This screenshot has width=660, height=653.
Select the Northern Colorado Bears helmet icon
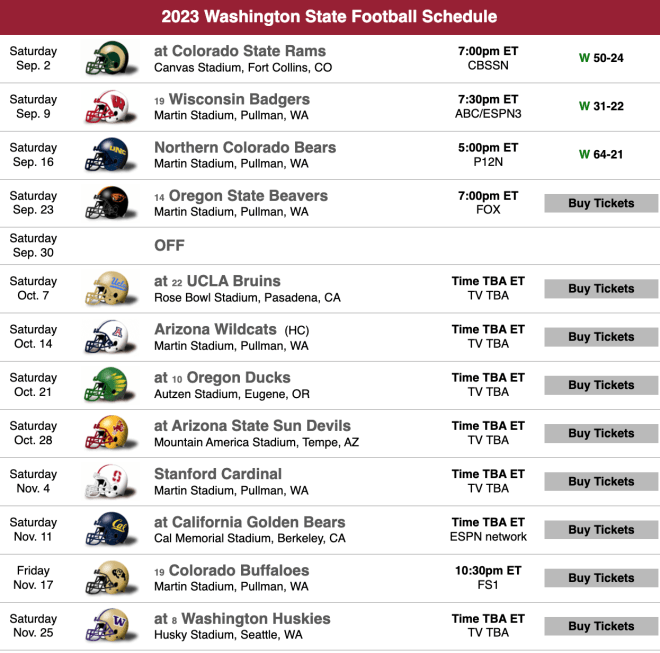[x=110, y=155]
